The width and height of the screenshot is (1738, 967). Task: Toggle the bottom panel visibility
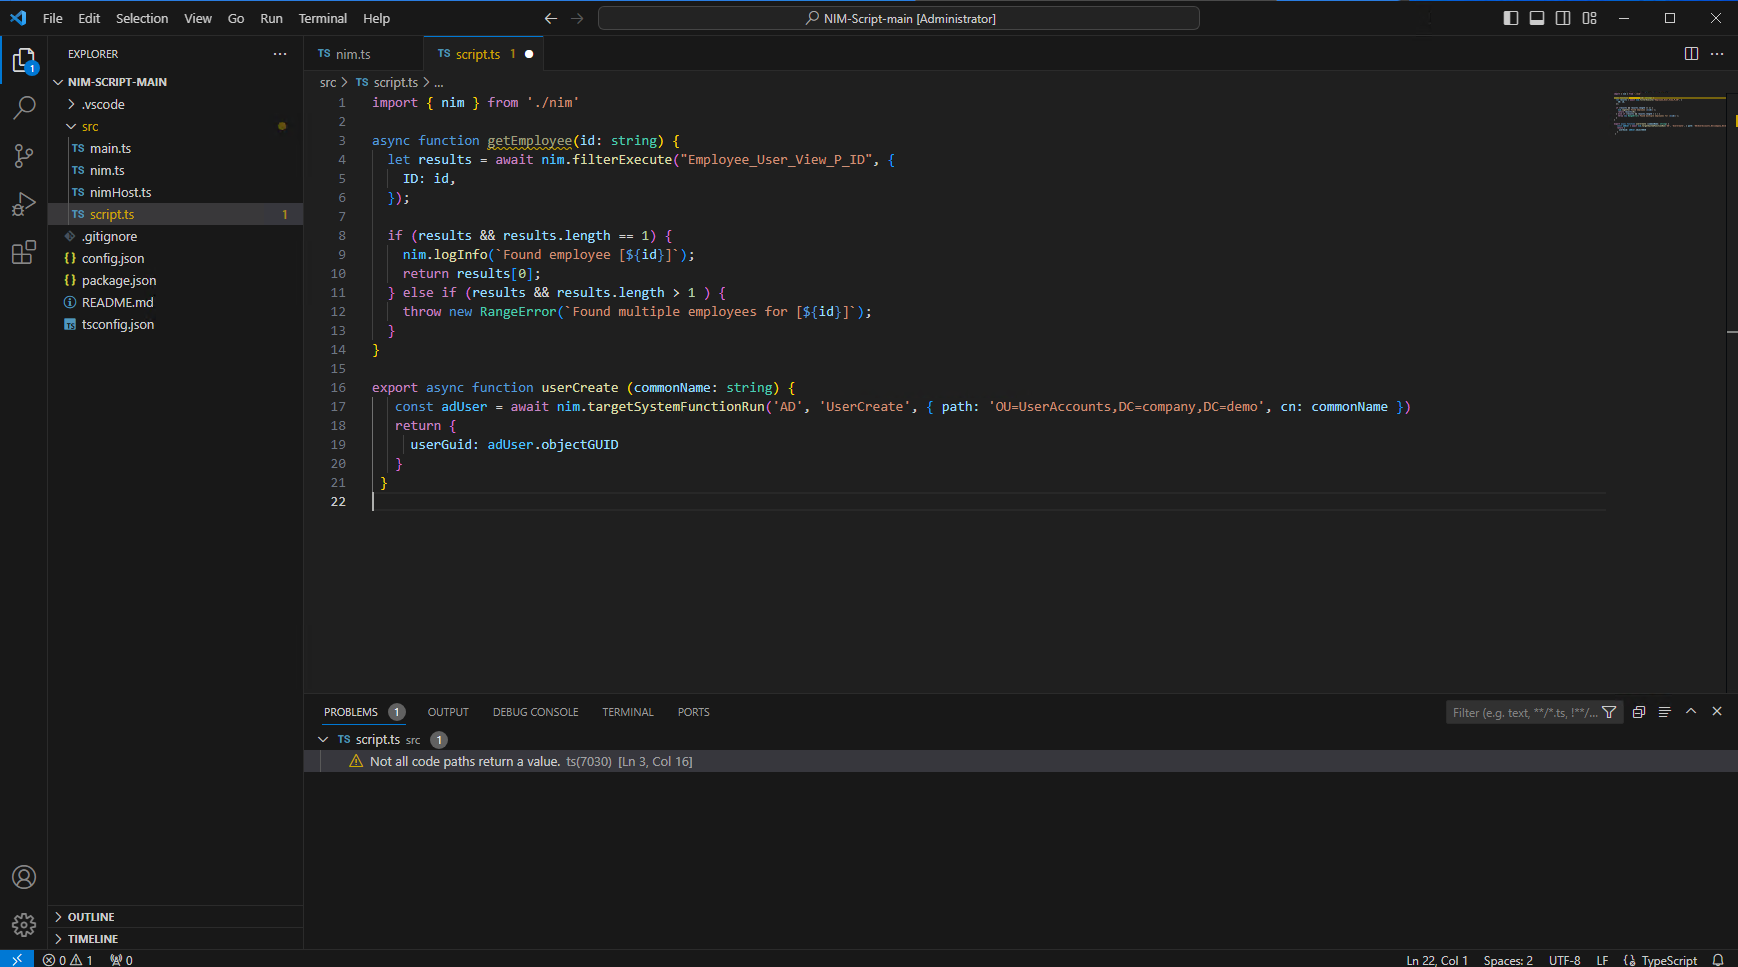[1537, 18]
